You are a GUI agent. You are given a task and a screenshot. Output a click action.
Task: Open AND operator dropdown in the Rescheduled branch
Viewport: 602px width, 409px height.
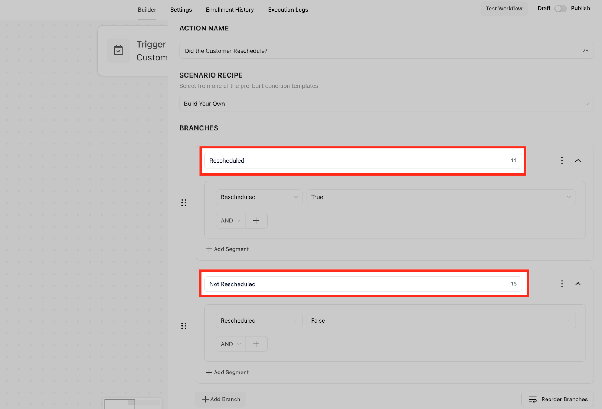231,221
